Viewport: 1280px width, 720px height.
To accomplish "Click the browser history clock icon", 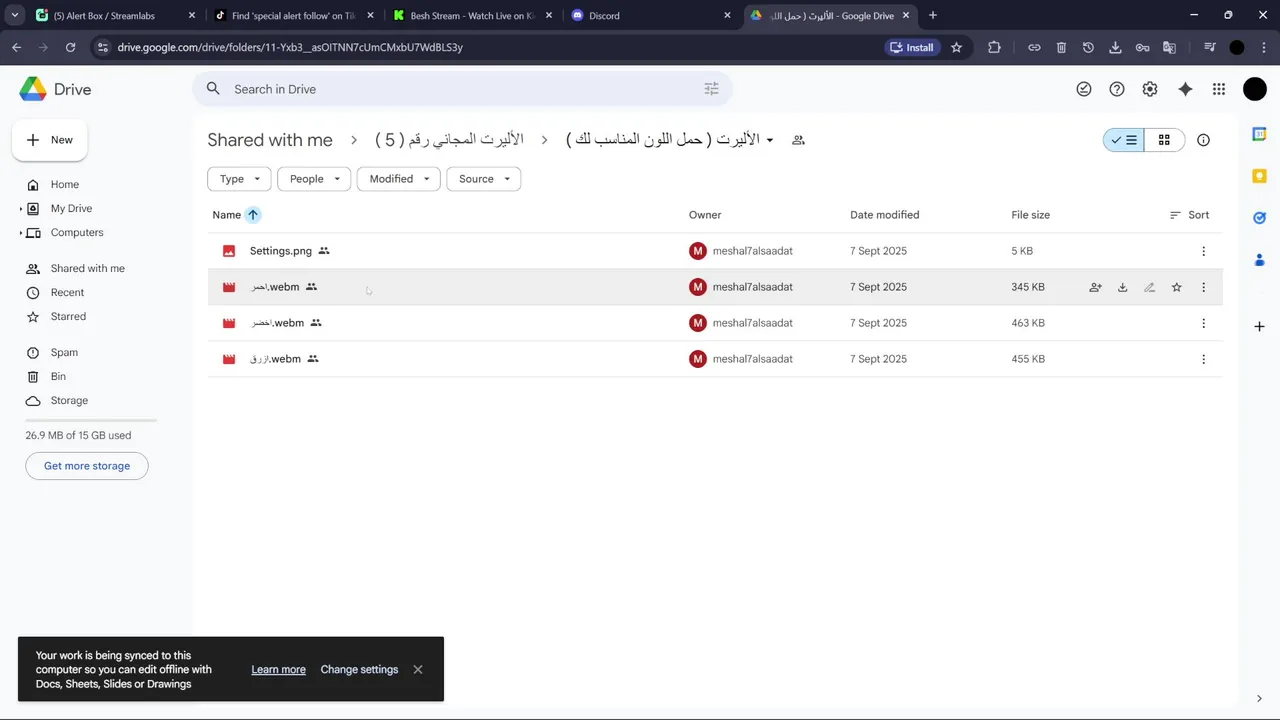I will (x=1088, y=47).
